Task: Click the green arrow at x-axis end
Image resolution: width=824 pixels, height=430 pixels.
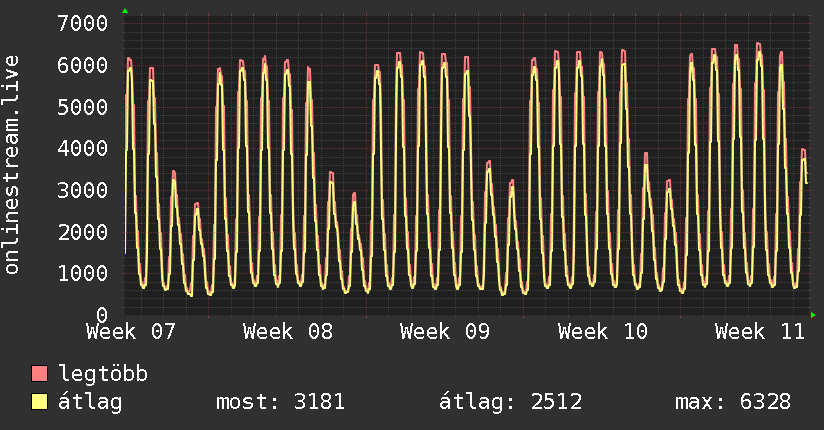Action: (x=813, y=315)
